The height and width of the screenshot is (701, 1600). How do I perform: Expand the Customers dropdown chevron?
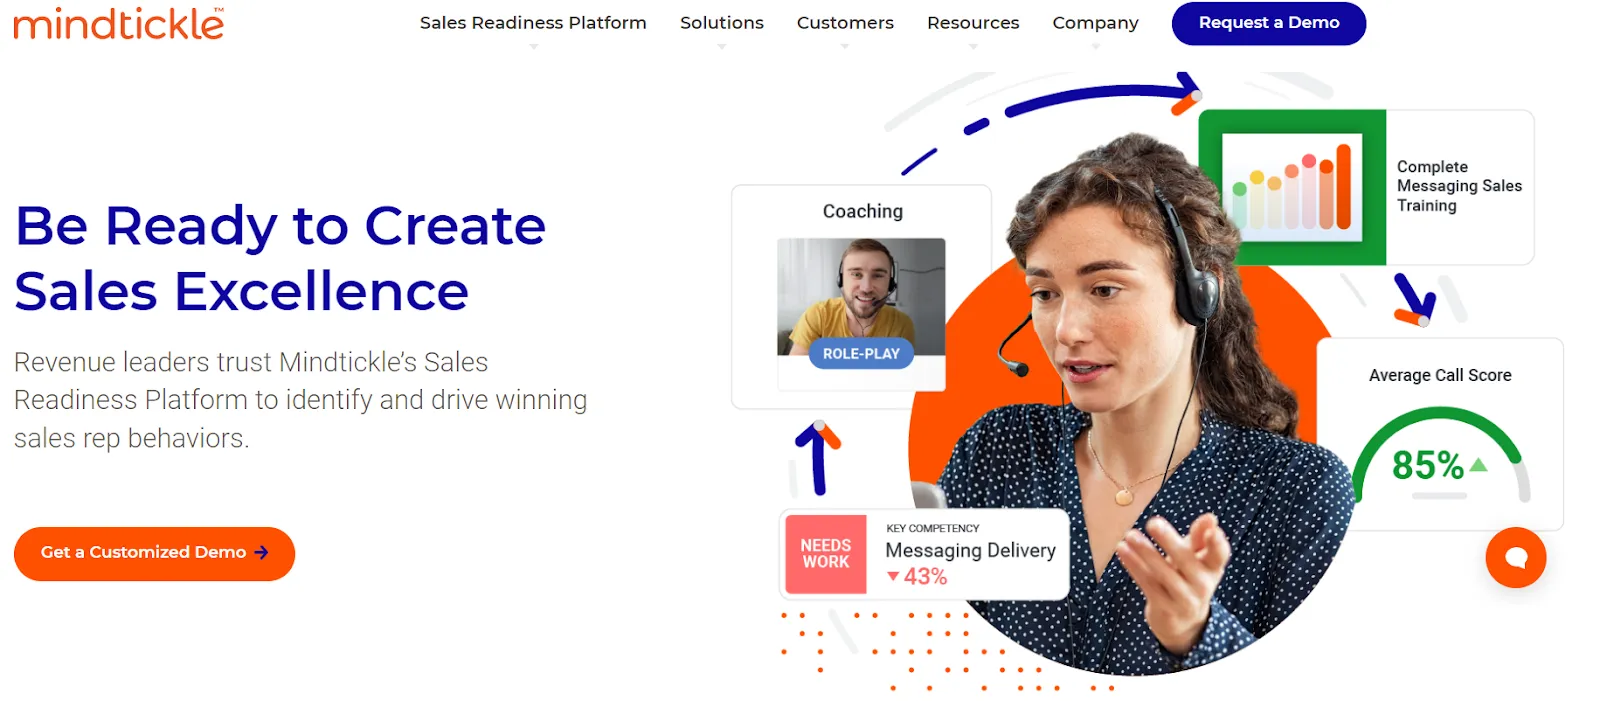tap(845, 46)
